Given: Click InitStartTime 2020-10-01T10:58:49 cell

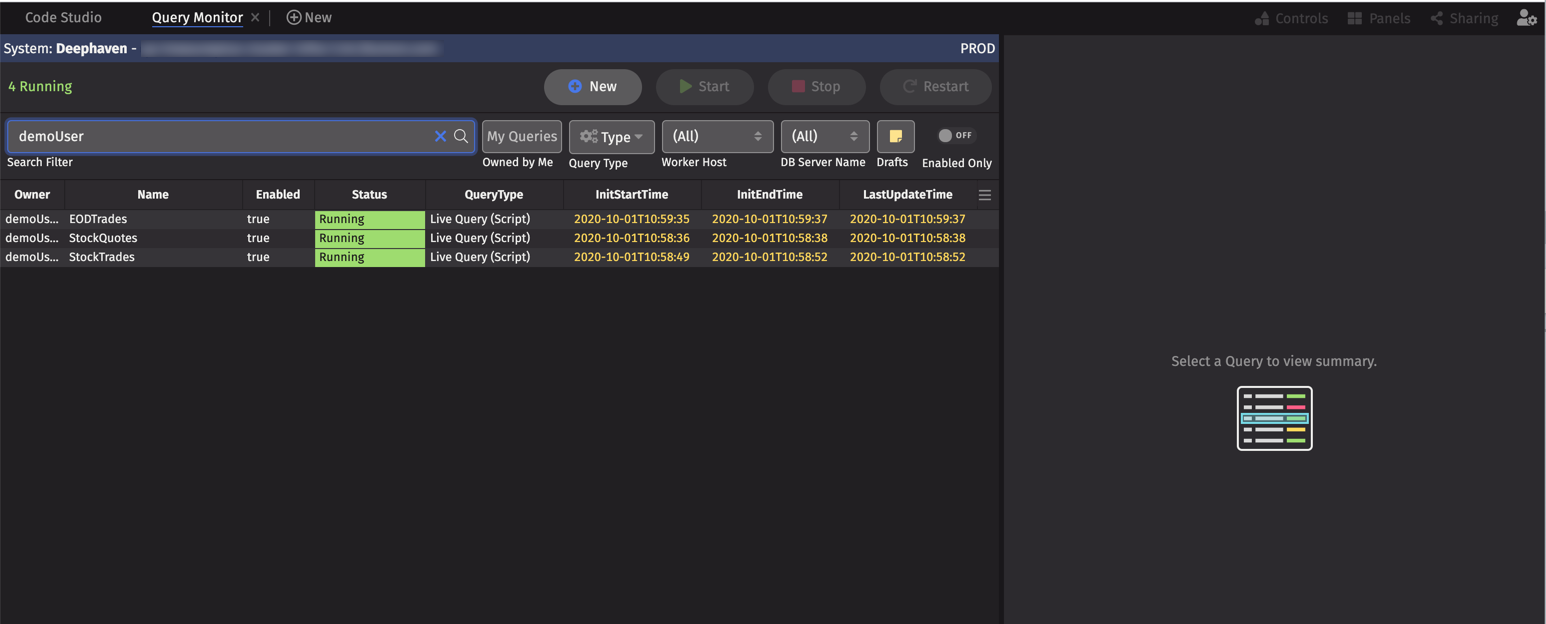Looking at the screenshot, I should click(x=632, y=257).
